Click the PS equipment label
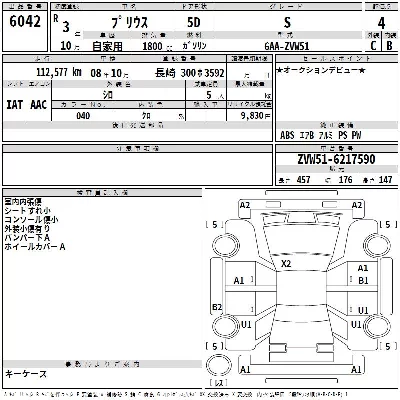This screenshot has height=400, width=400. tap(343, 135)
